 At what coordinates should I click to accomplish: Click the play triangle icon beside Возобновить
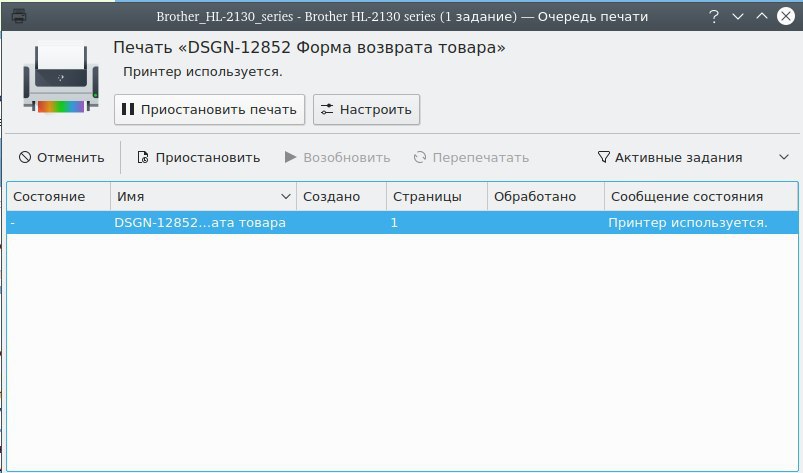click(290, 157)
